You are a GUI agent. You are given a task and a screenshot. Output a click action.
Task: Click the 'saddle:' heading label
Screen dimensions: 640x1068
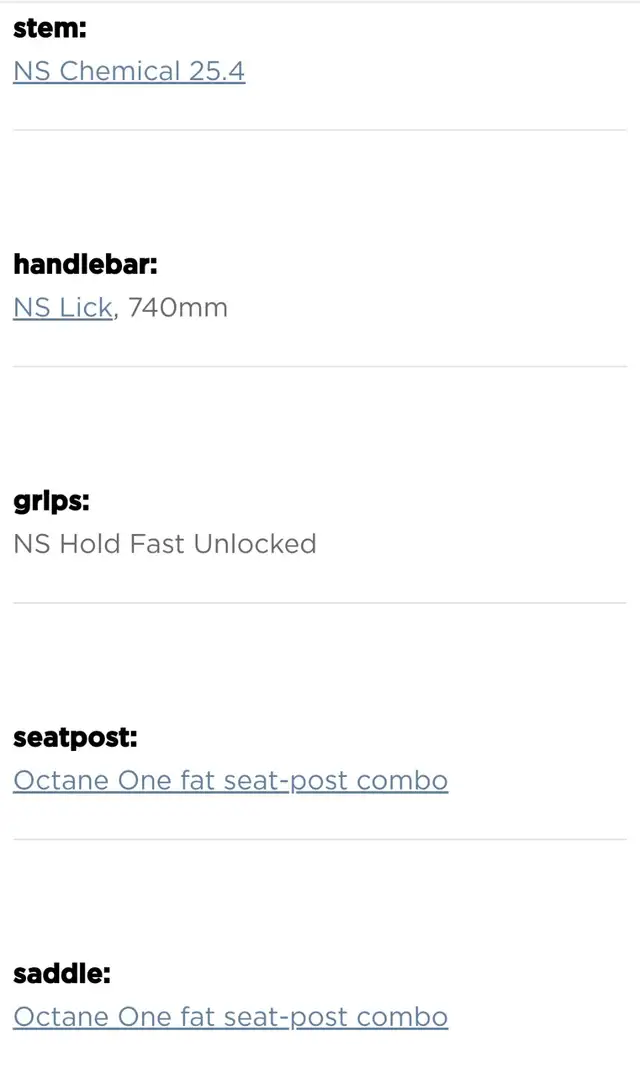coord(61,974)
